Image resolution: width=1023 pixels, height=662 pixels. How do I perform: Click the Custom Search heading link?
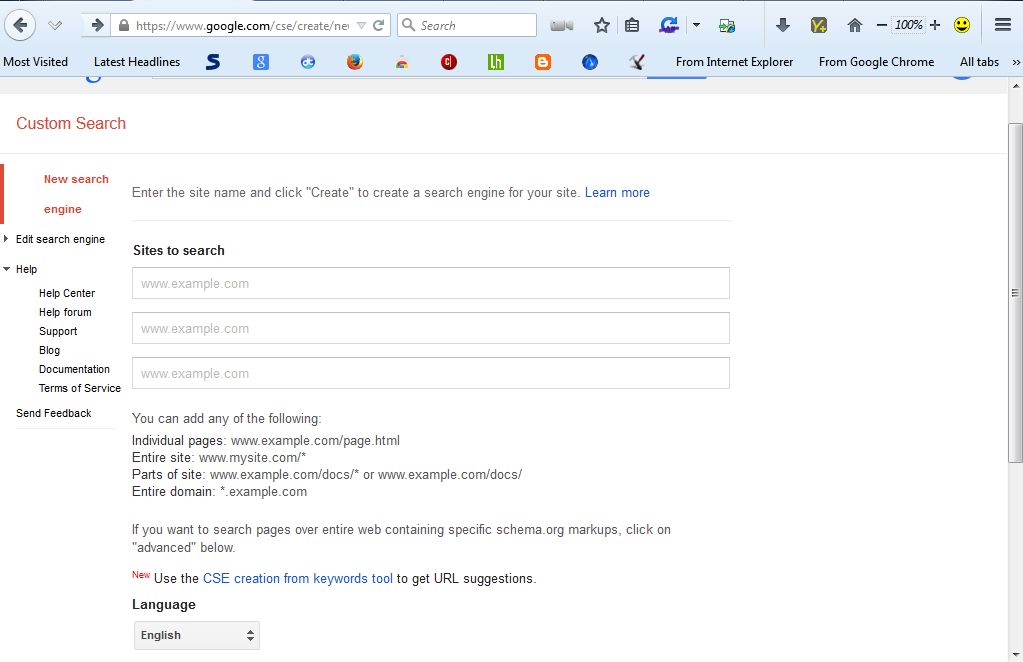click(71, 123)
